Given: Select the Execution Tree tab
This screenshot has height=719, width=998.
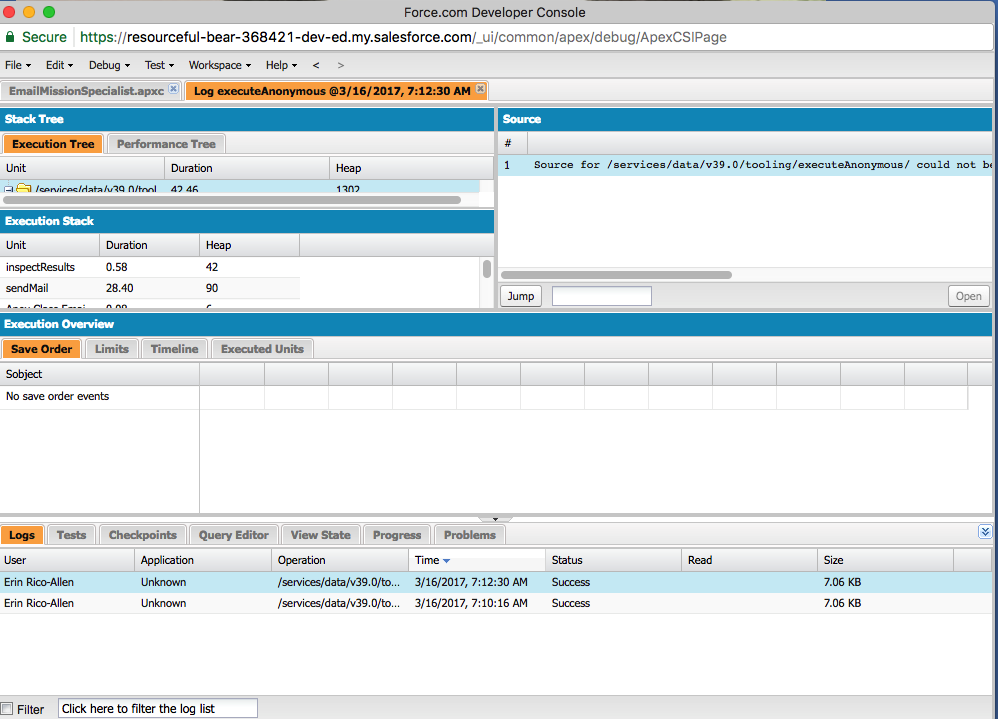Looking at the screenshot, I should click(53, 144).
